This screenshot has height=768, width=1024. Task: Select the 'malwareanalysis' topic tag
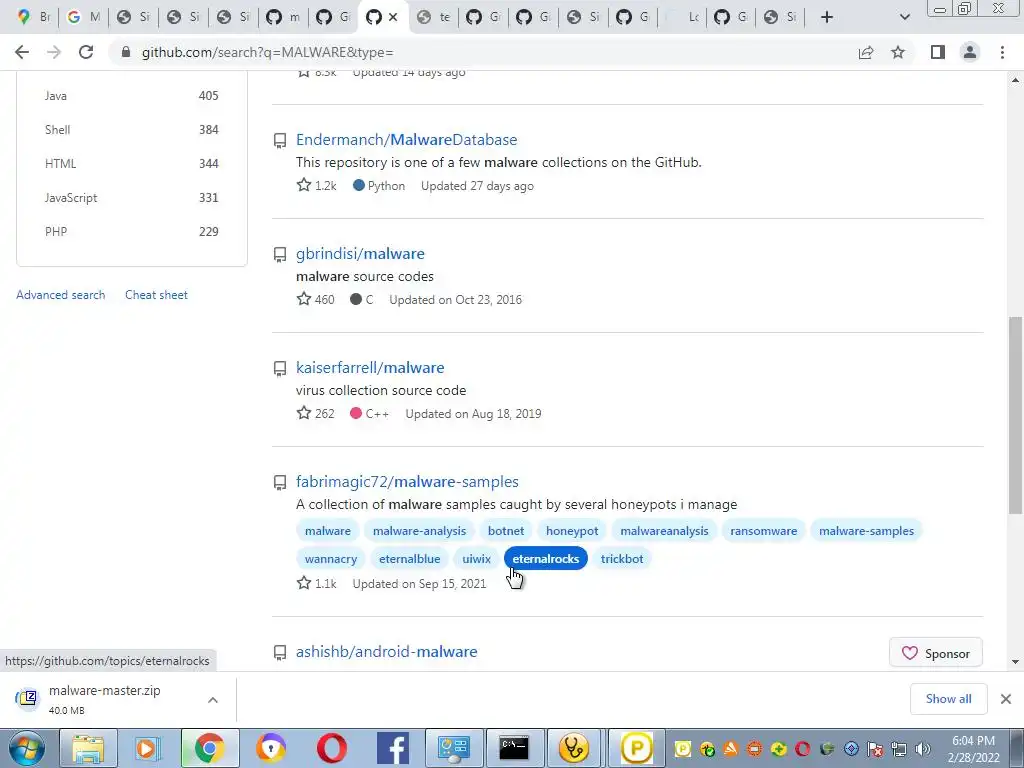664,531
